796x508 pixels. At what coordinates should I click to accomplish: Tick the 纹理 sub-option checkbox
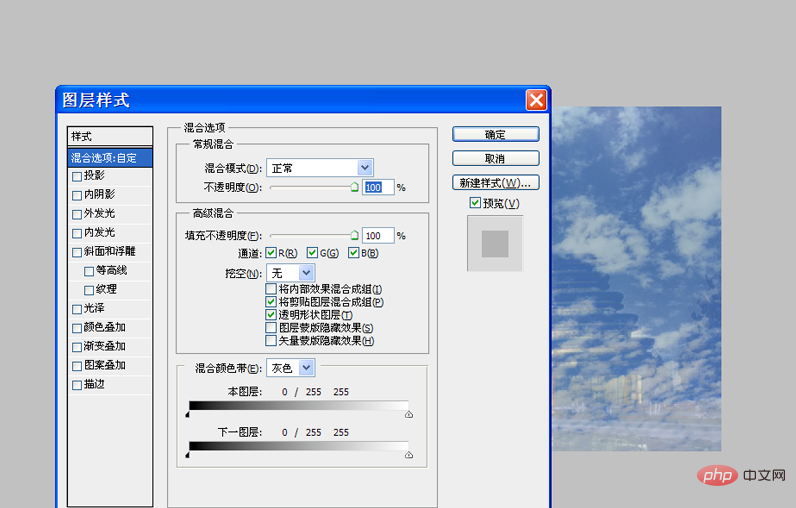click(x=89, y=290)
